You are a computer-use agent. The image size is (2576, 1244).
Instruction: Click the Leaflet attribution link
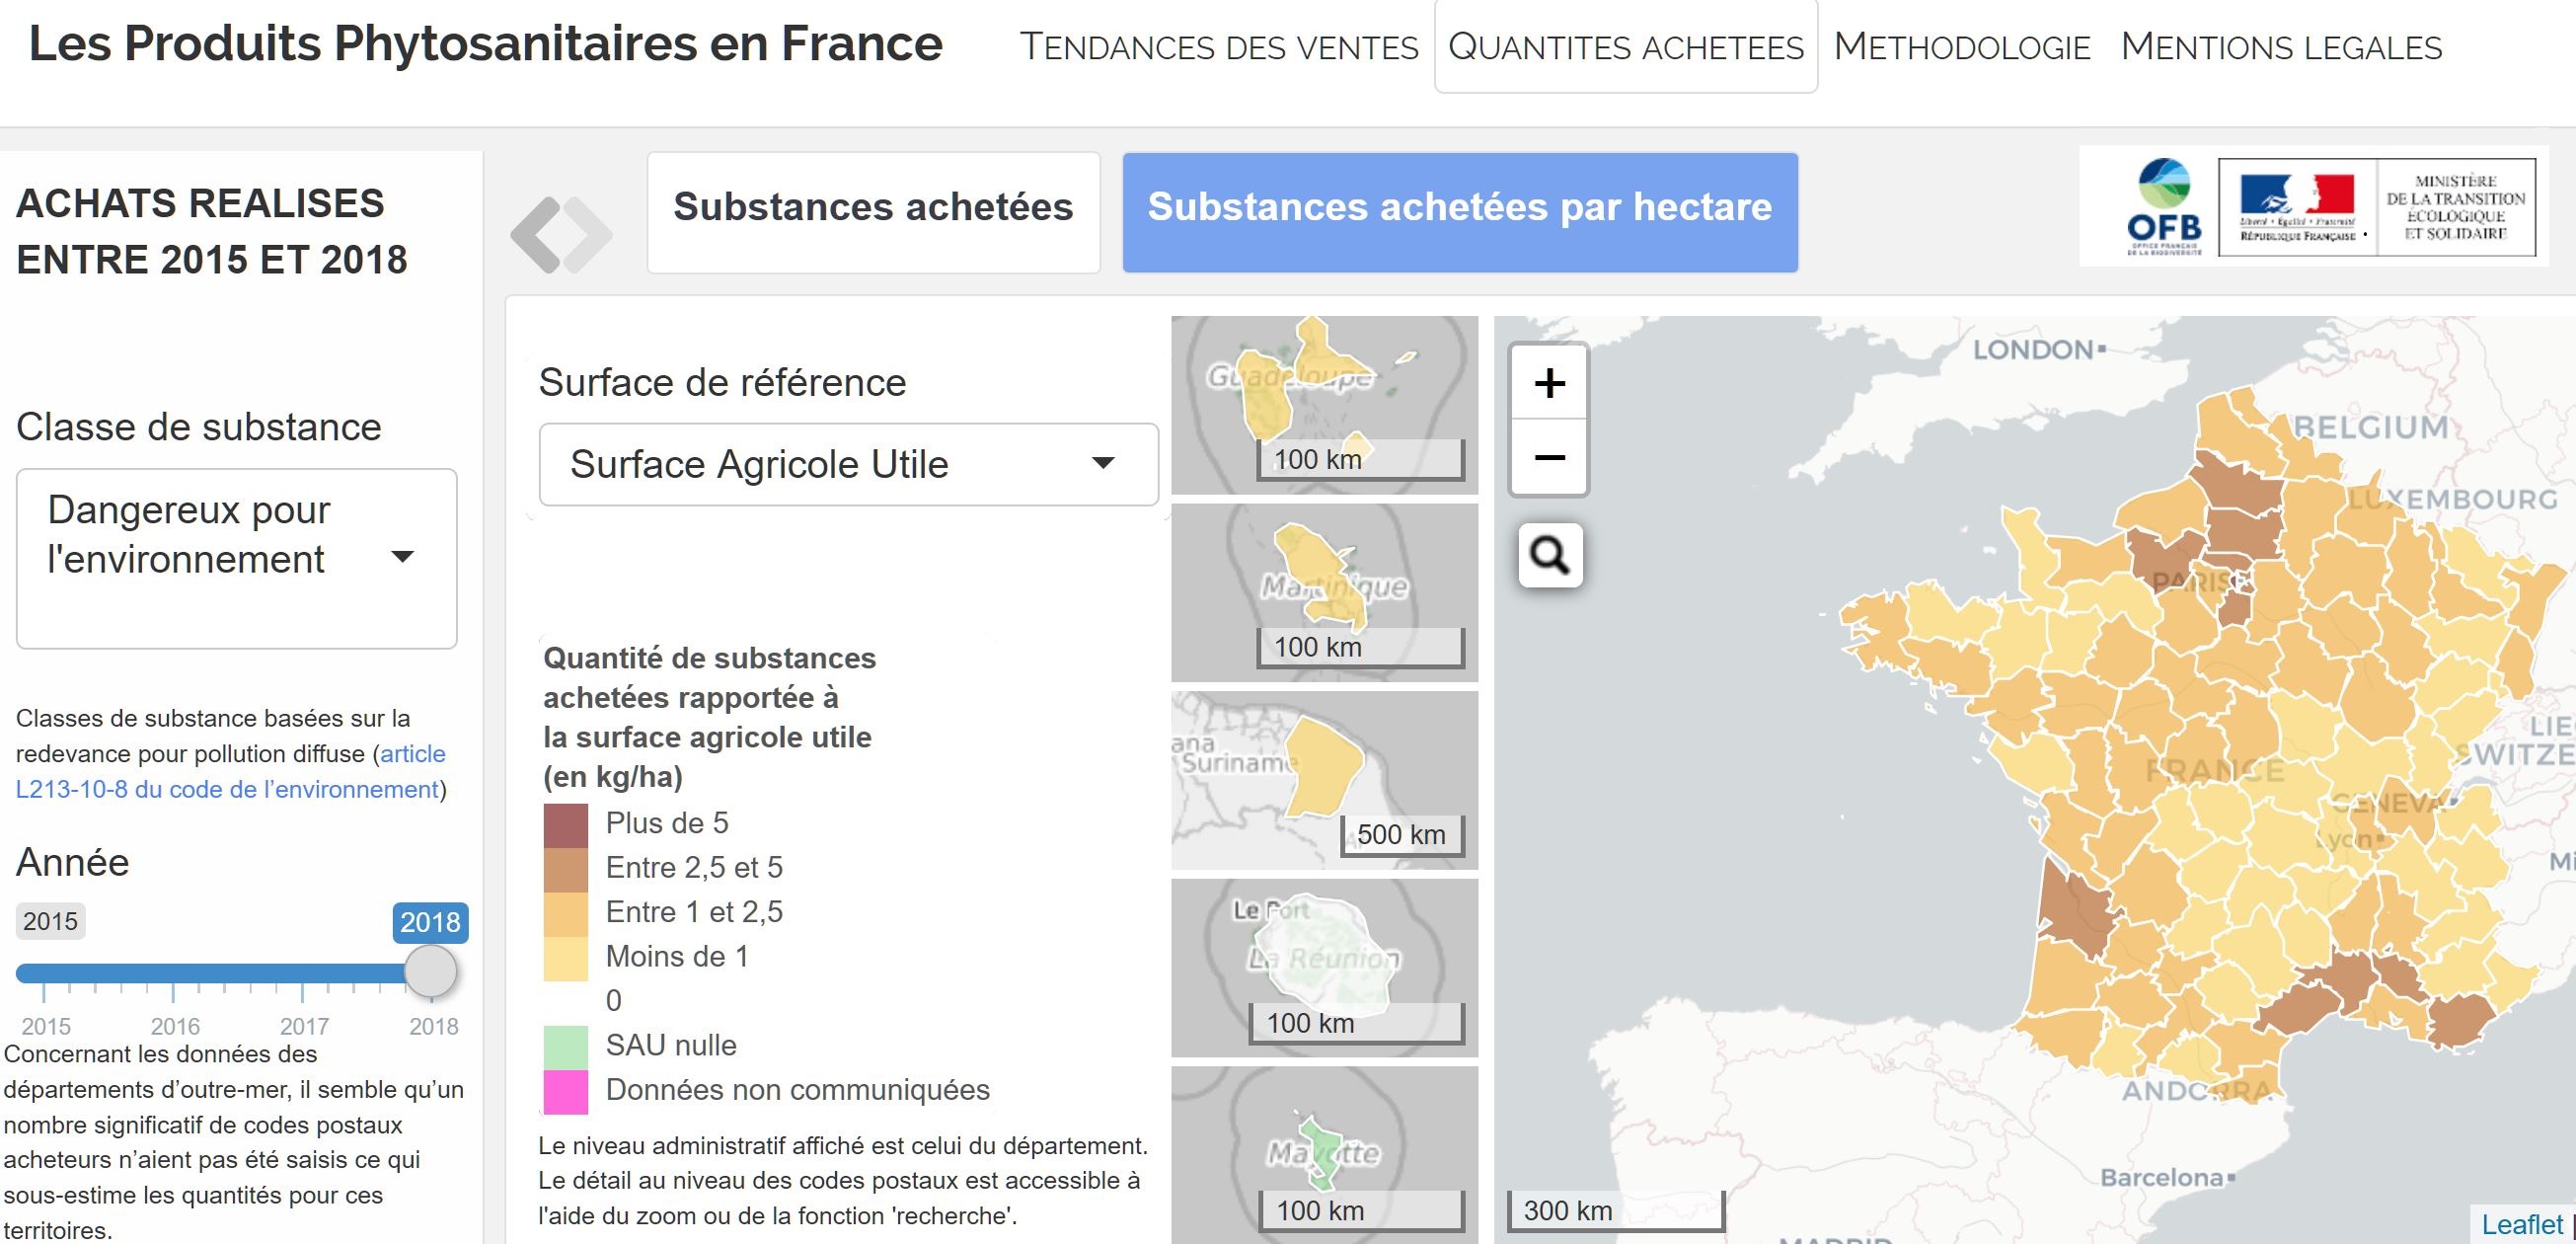[x=2521, y=1224]
